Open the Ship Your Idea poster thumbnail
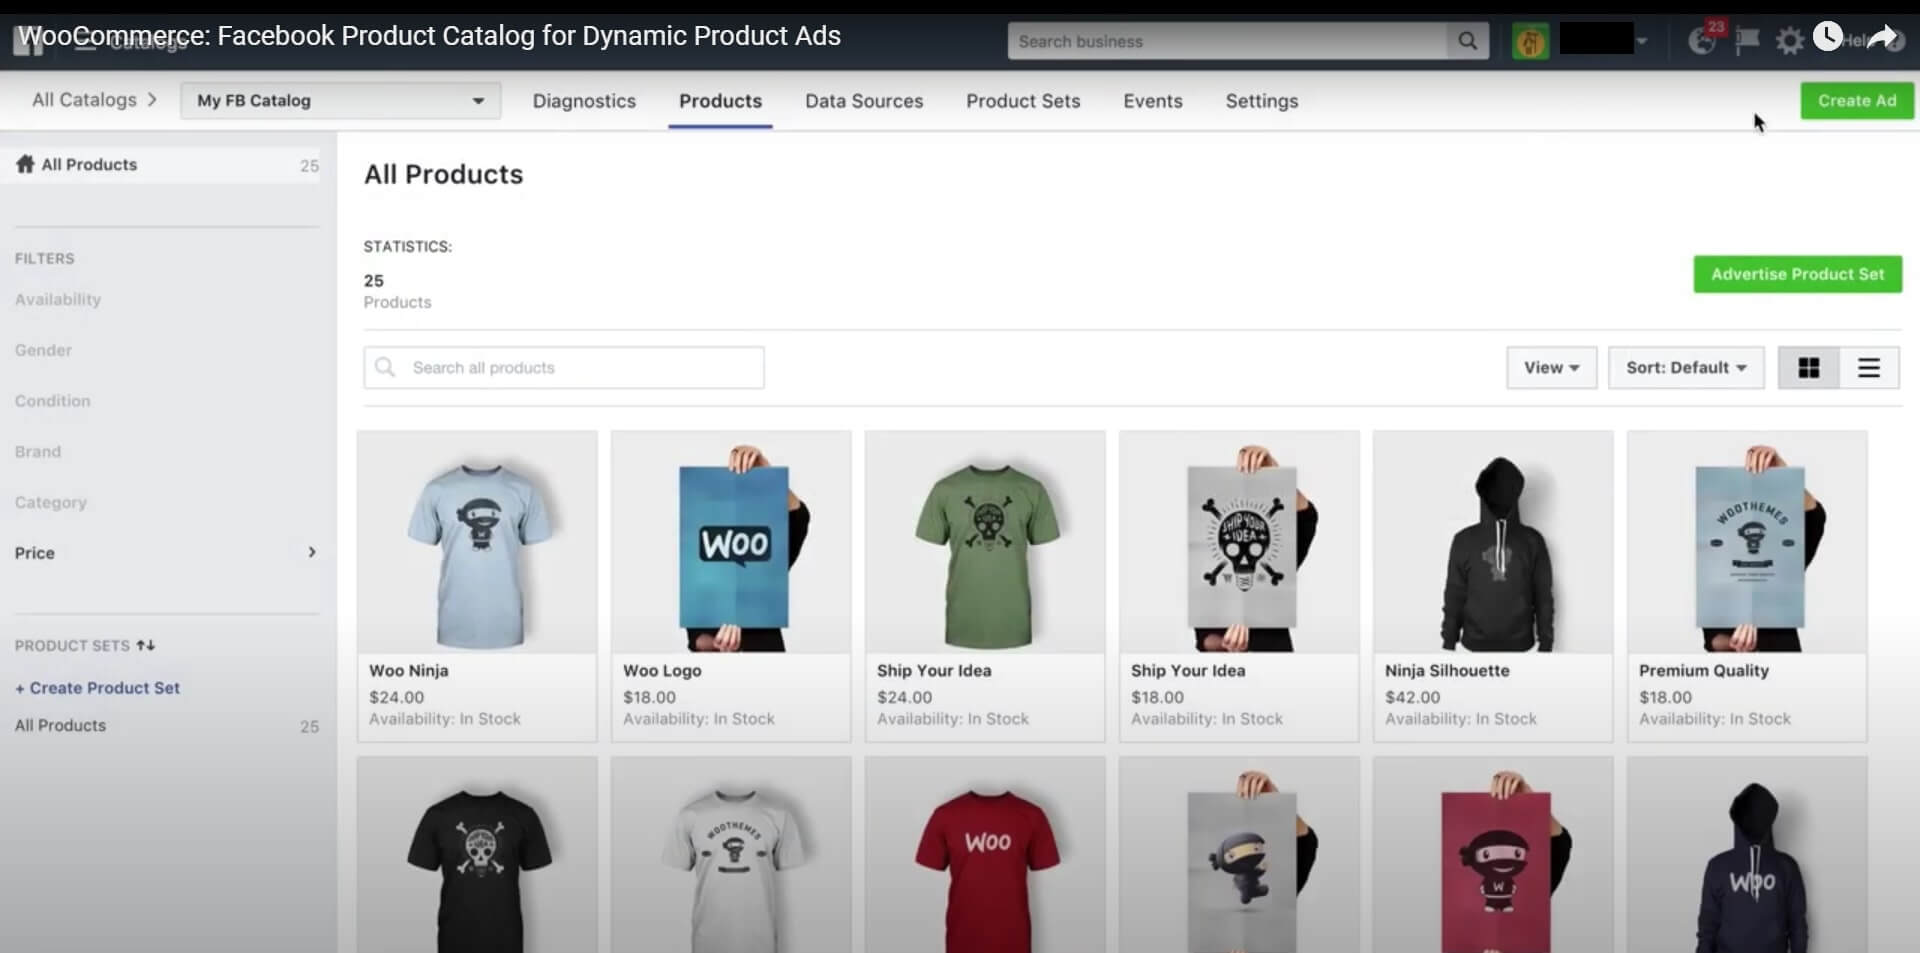This screenshot has width=1920, height=953. pos(1239,543)
